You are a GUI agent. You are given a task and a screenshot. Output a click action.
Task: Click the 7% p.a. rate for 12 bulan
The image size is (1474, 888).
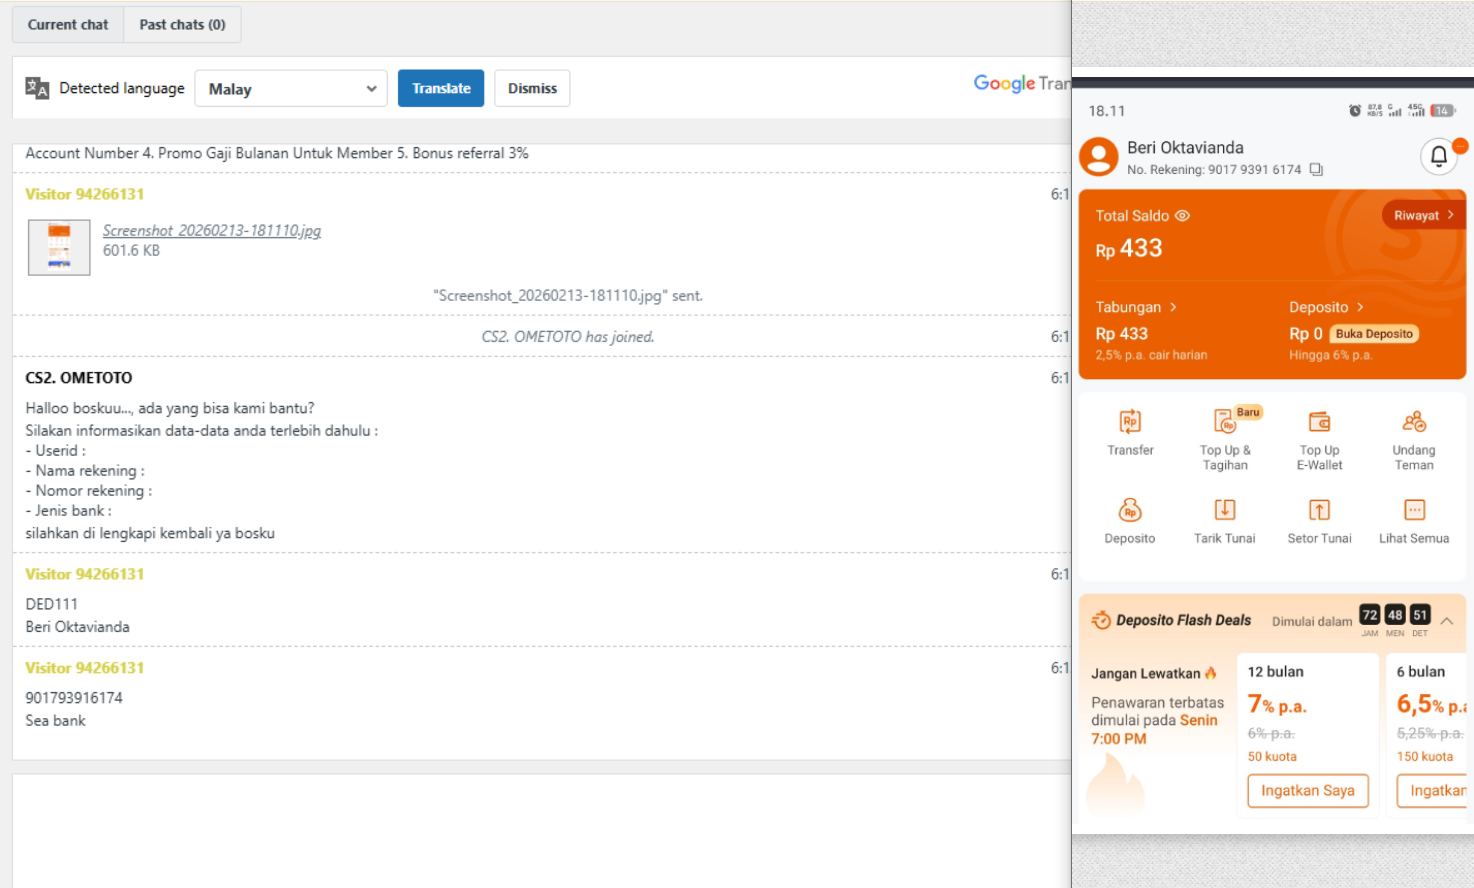[1277, 705]
